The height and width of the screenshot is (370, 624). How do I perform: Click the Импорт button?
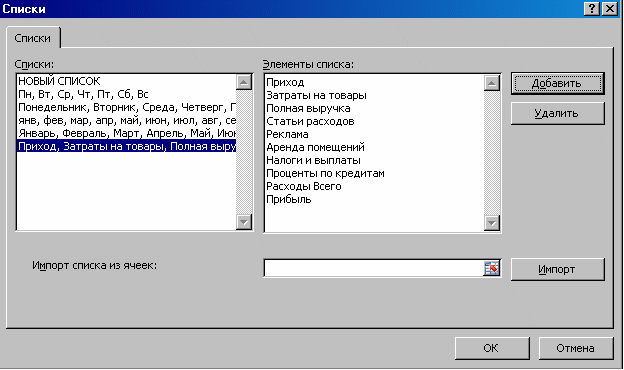click(x=557, y=269)
